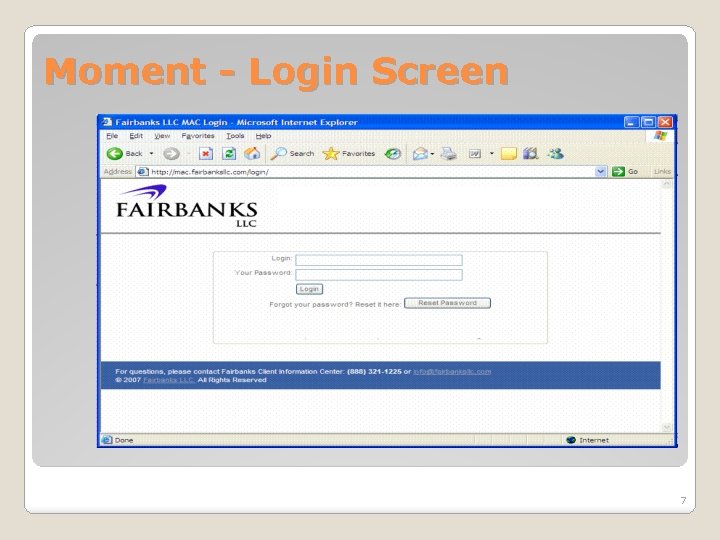Viewport: 720px width, 540px height.
Task: Open the Fairbanks LLC footer link
Action: tap(169, 380)
